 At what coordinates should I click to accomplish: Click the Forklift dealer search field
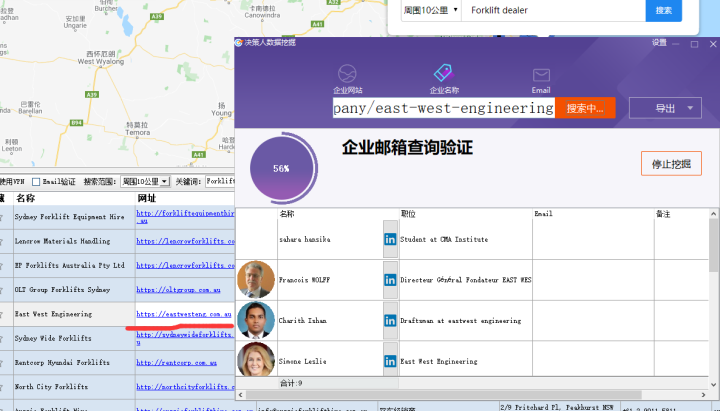[553, 10]
